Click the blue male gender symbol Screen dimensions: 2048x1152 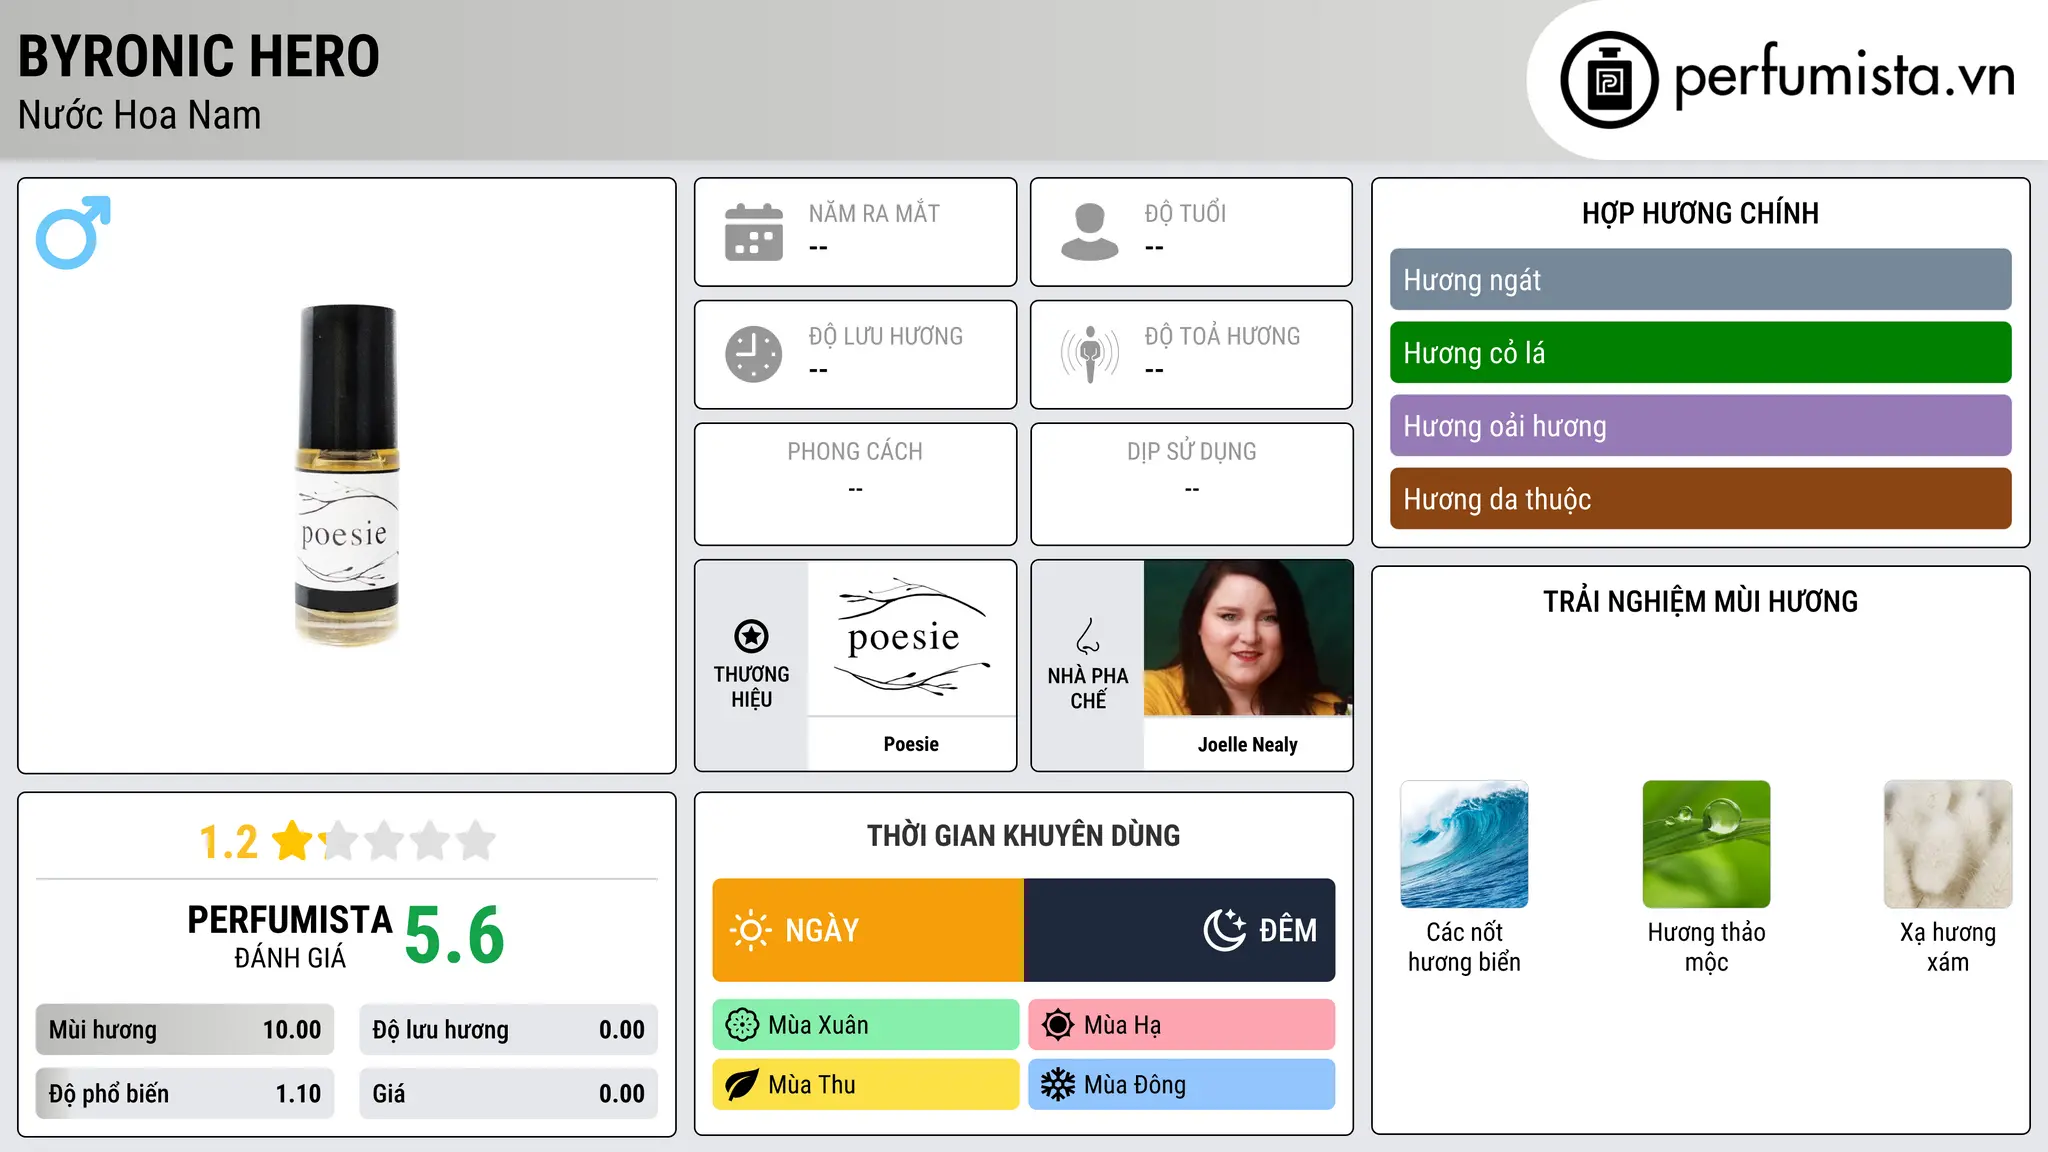point(73,232)
